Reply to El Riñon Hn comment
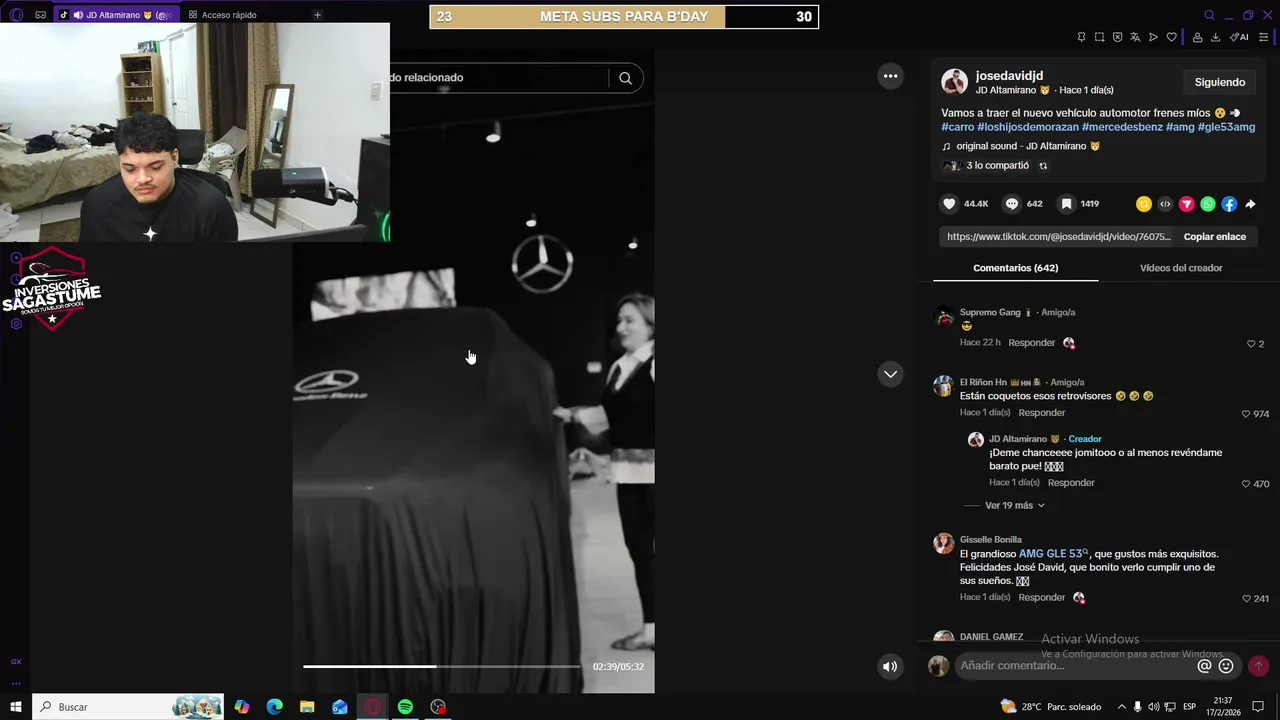1280x720 pixels. 1041,413
